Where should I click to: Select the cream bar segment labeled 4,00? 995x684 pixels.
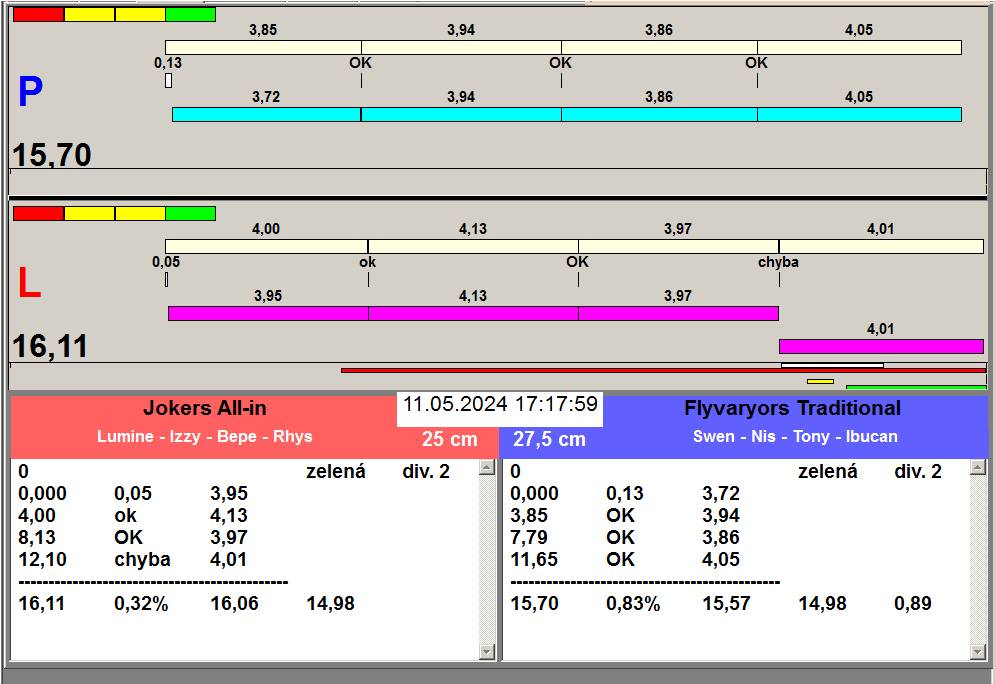click(x=267, y=246)
